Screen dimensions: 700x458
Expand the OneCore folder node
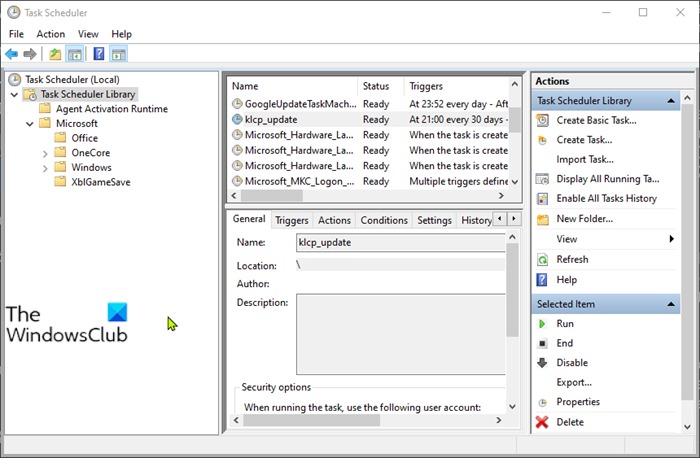46,153
